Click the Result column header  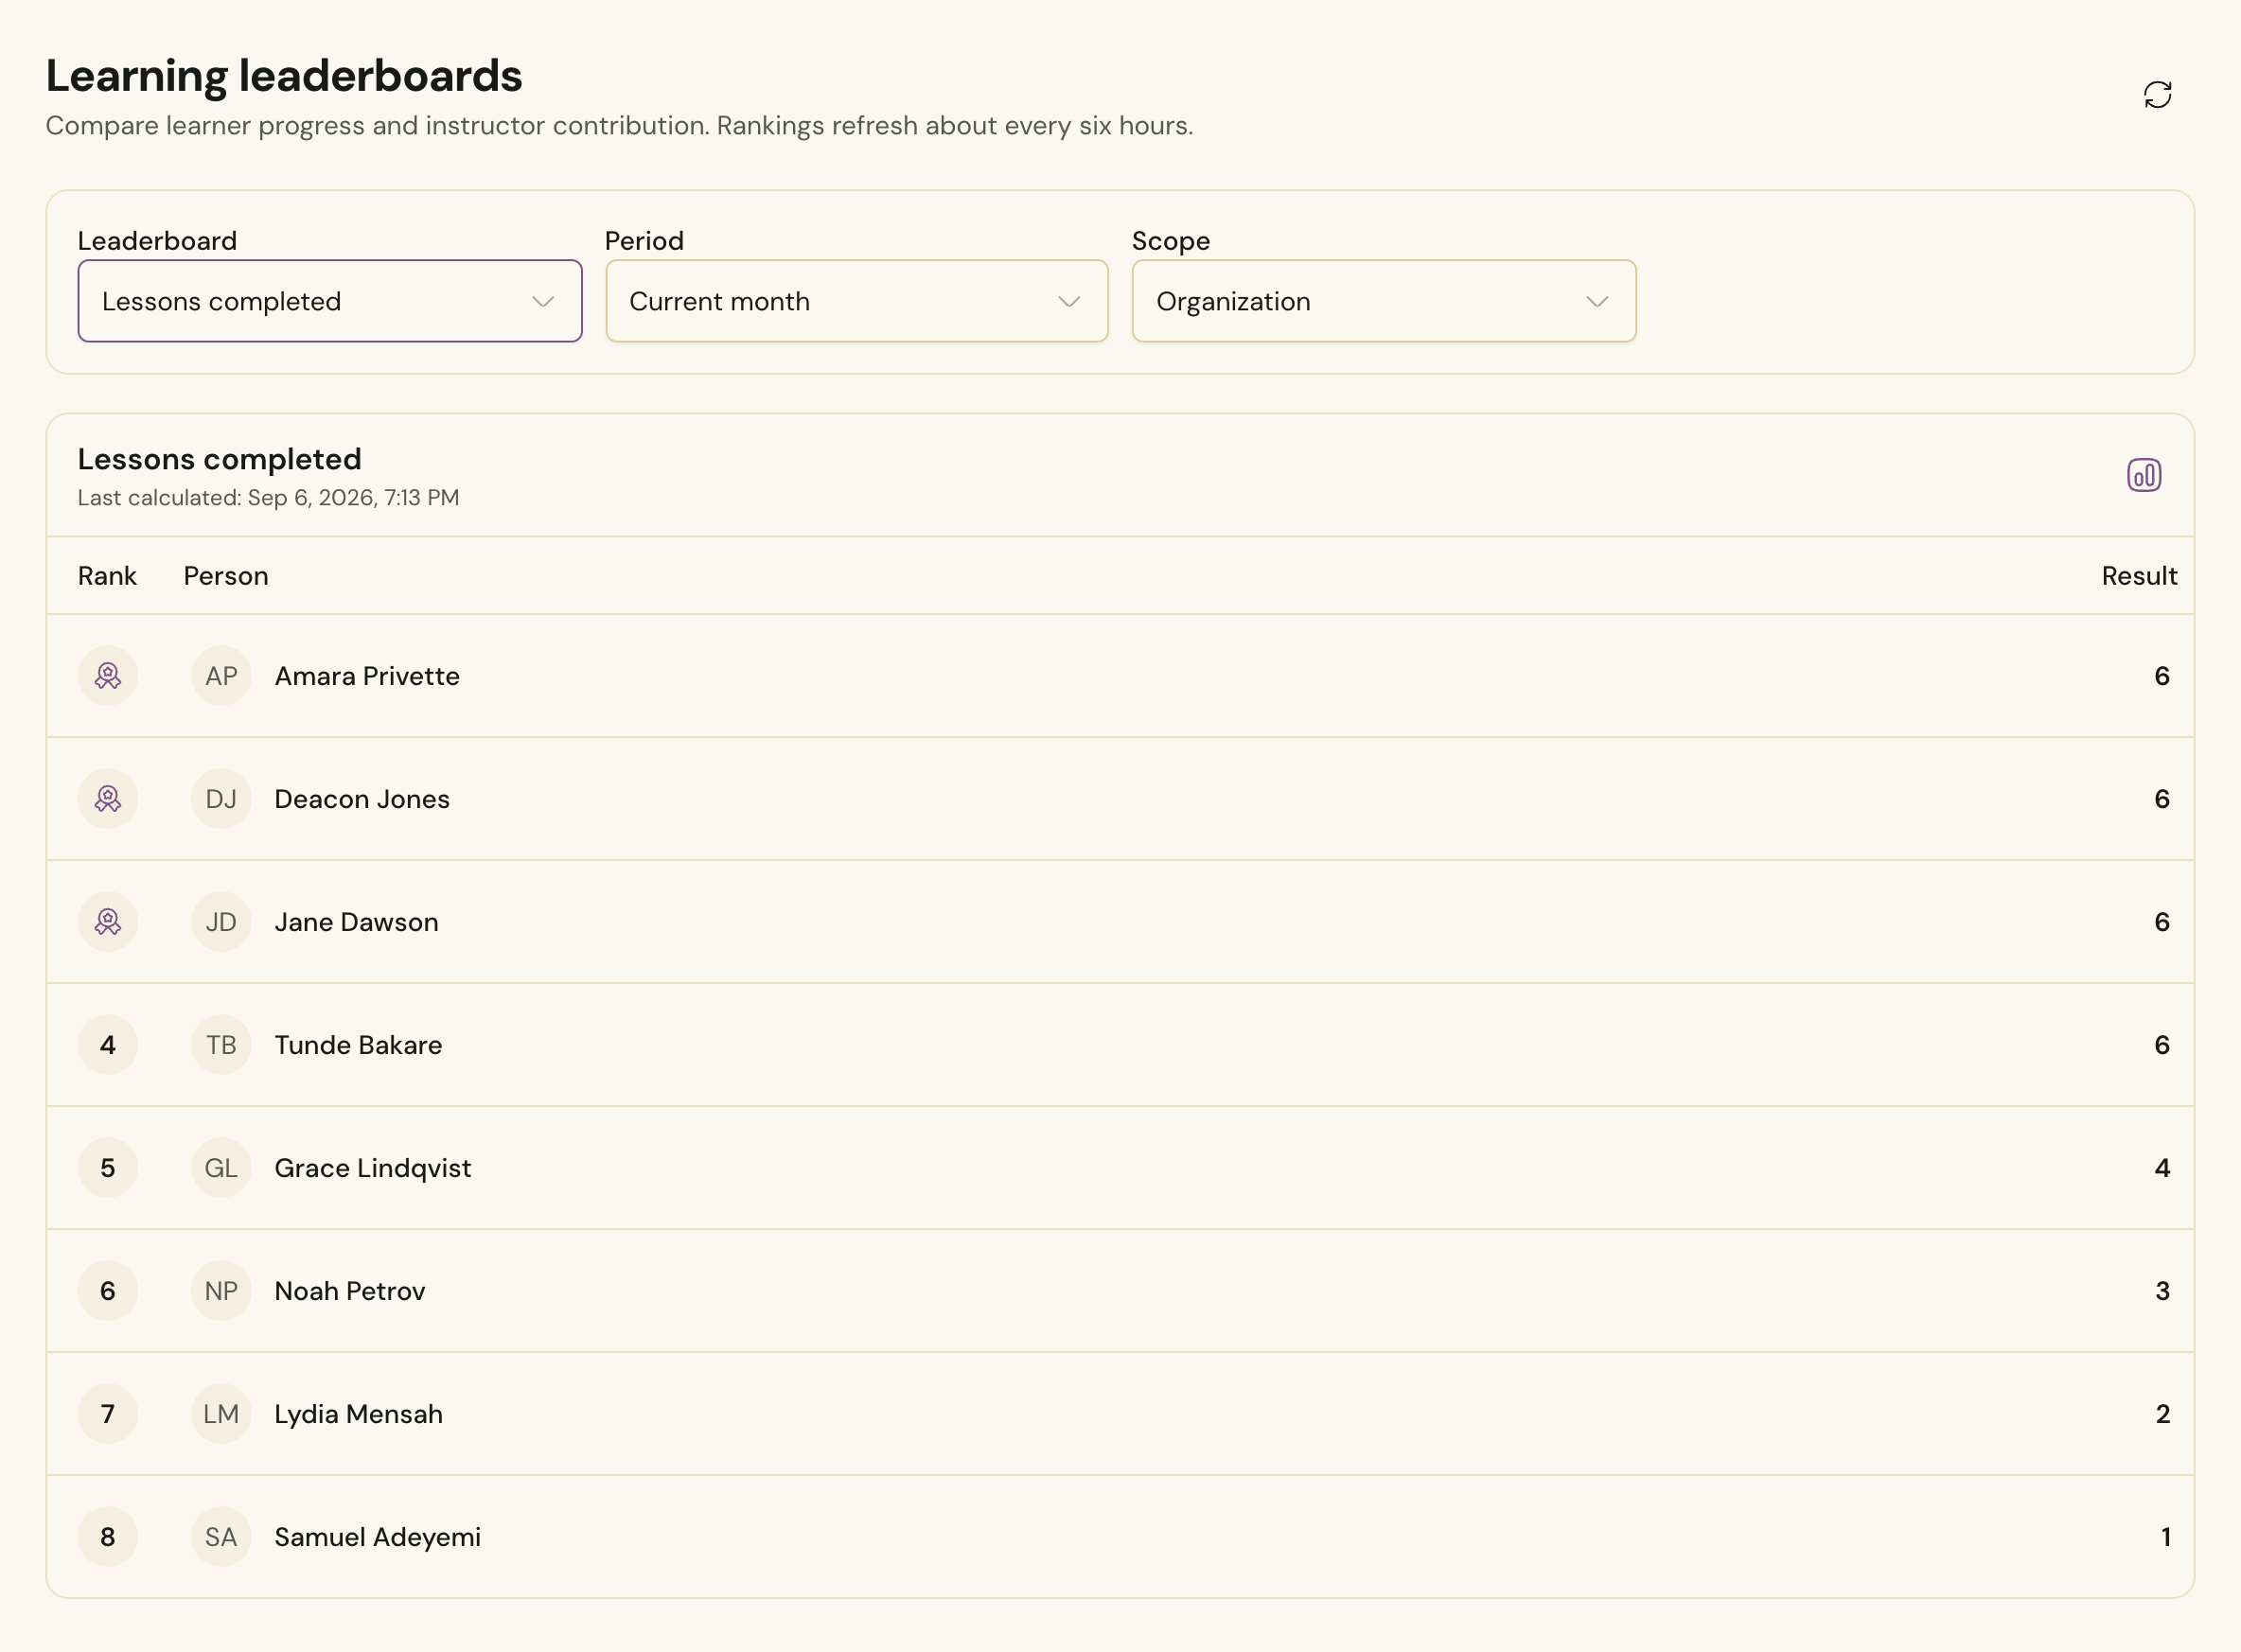pos(2139,576)
